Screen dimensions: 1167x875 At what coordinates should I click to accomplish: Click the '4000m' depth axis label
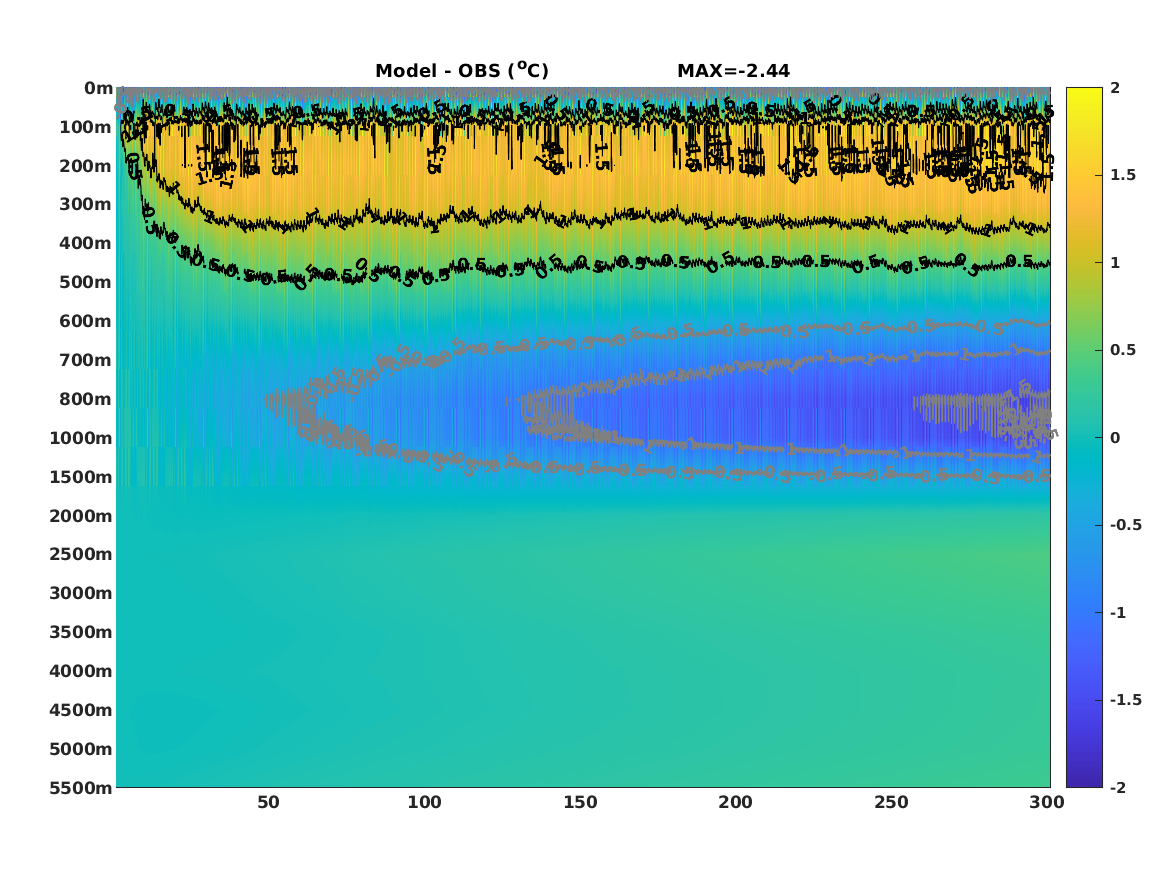point(81,671)
